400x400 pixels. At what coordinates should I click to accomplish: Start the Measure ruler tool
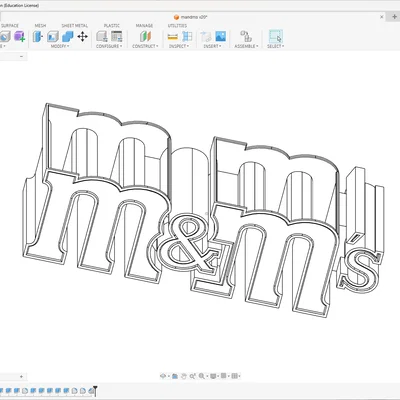172,36
